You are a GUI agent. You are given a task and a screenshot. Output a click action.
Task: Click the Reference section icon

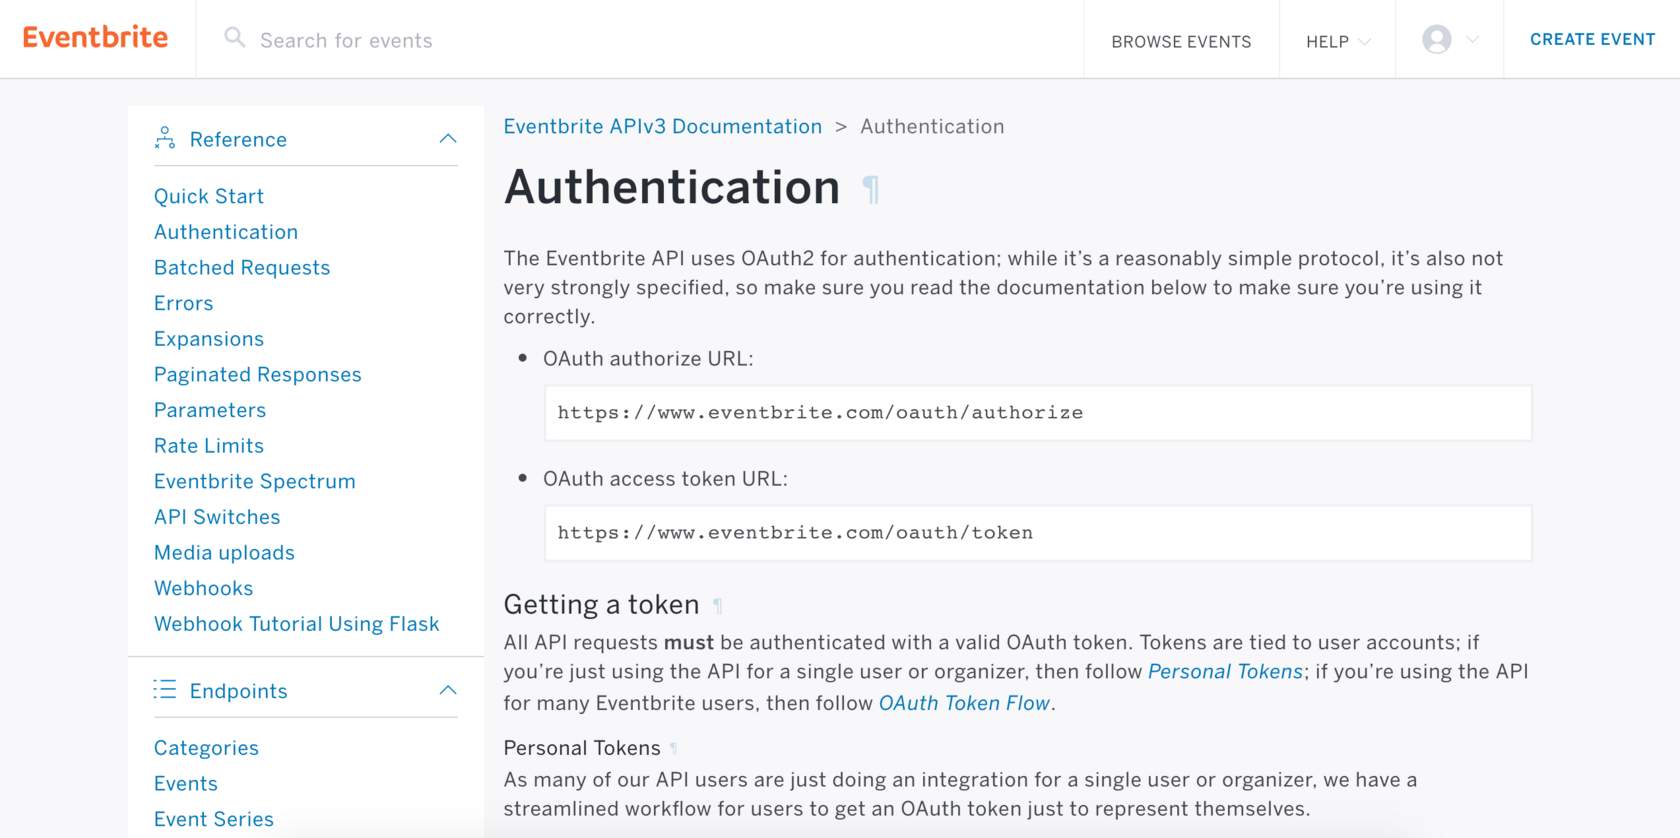[165, 138]
